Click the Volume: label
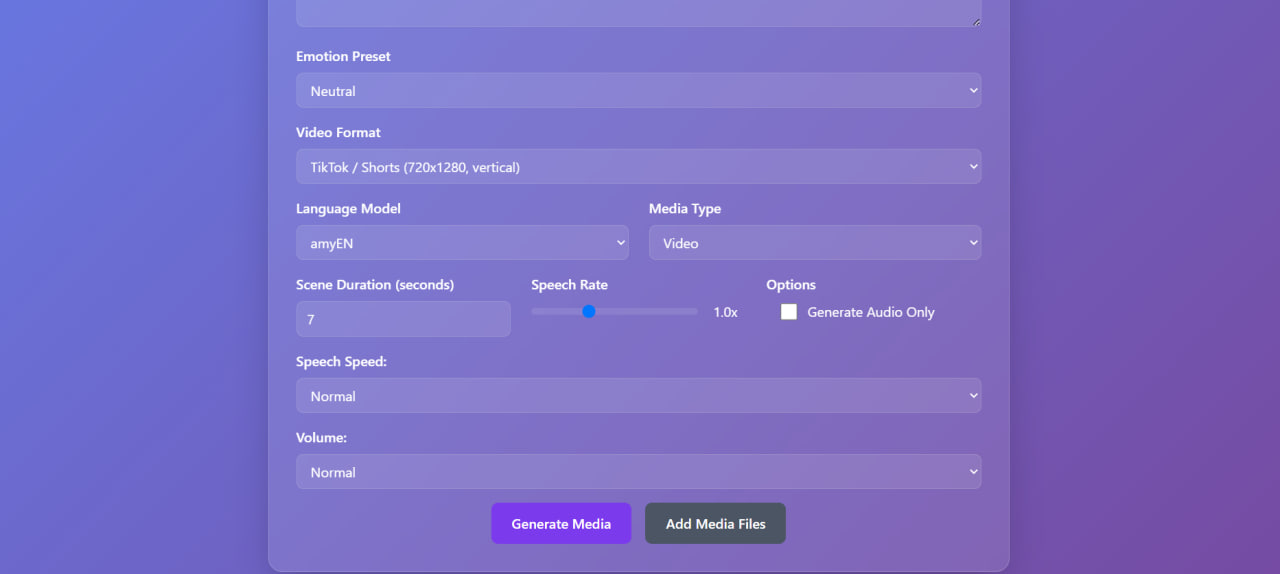The image size is (1280, 574). 321,438
